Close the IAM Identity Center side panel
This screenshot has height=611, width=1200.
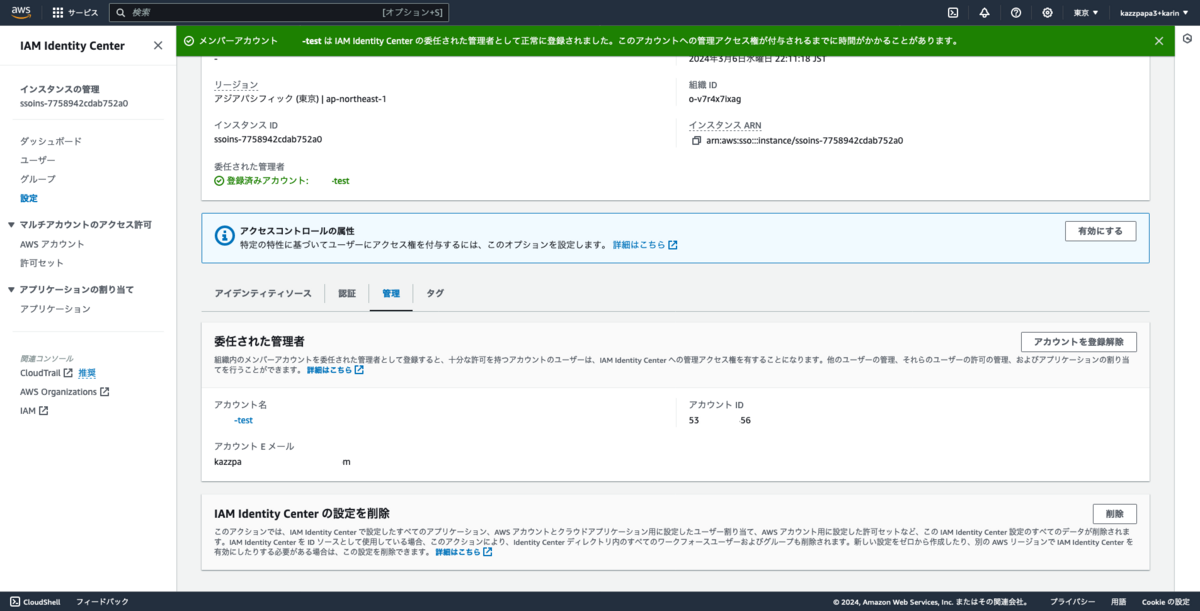coord(158,46)
